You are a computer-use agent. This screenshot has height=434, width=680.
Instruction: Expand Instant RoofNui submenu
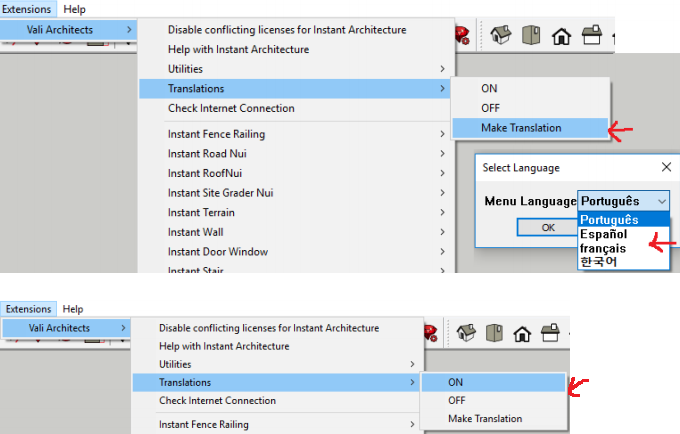pos(297,173)
